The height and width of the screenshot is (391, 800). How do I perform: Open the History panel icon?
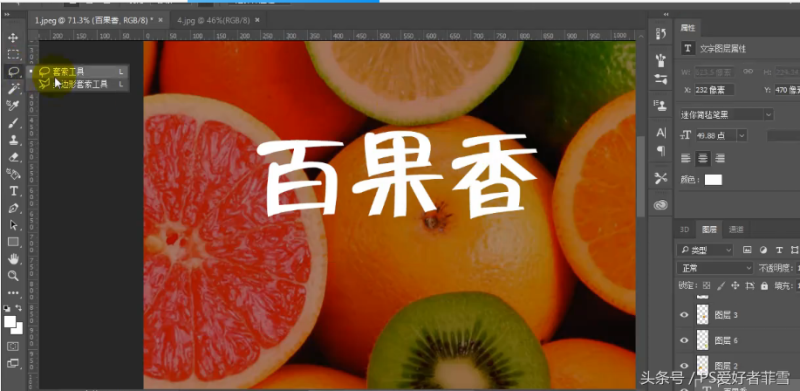[661, 34]
